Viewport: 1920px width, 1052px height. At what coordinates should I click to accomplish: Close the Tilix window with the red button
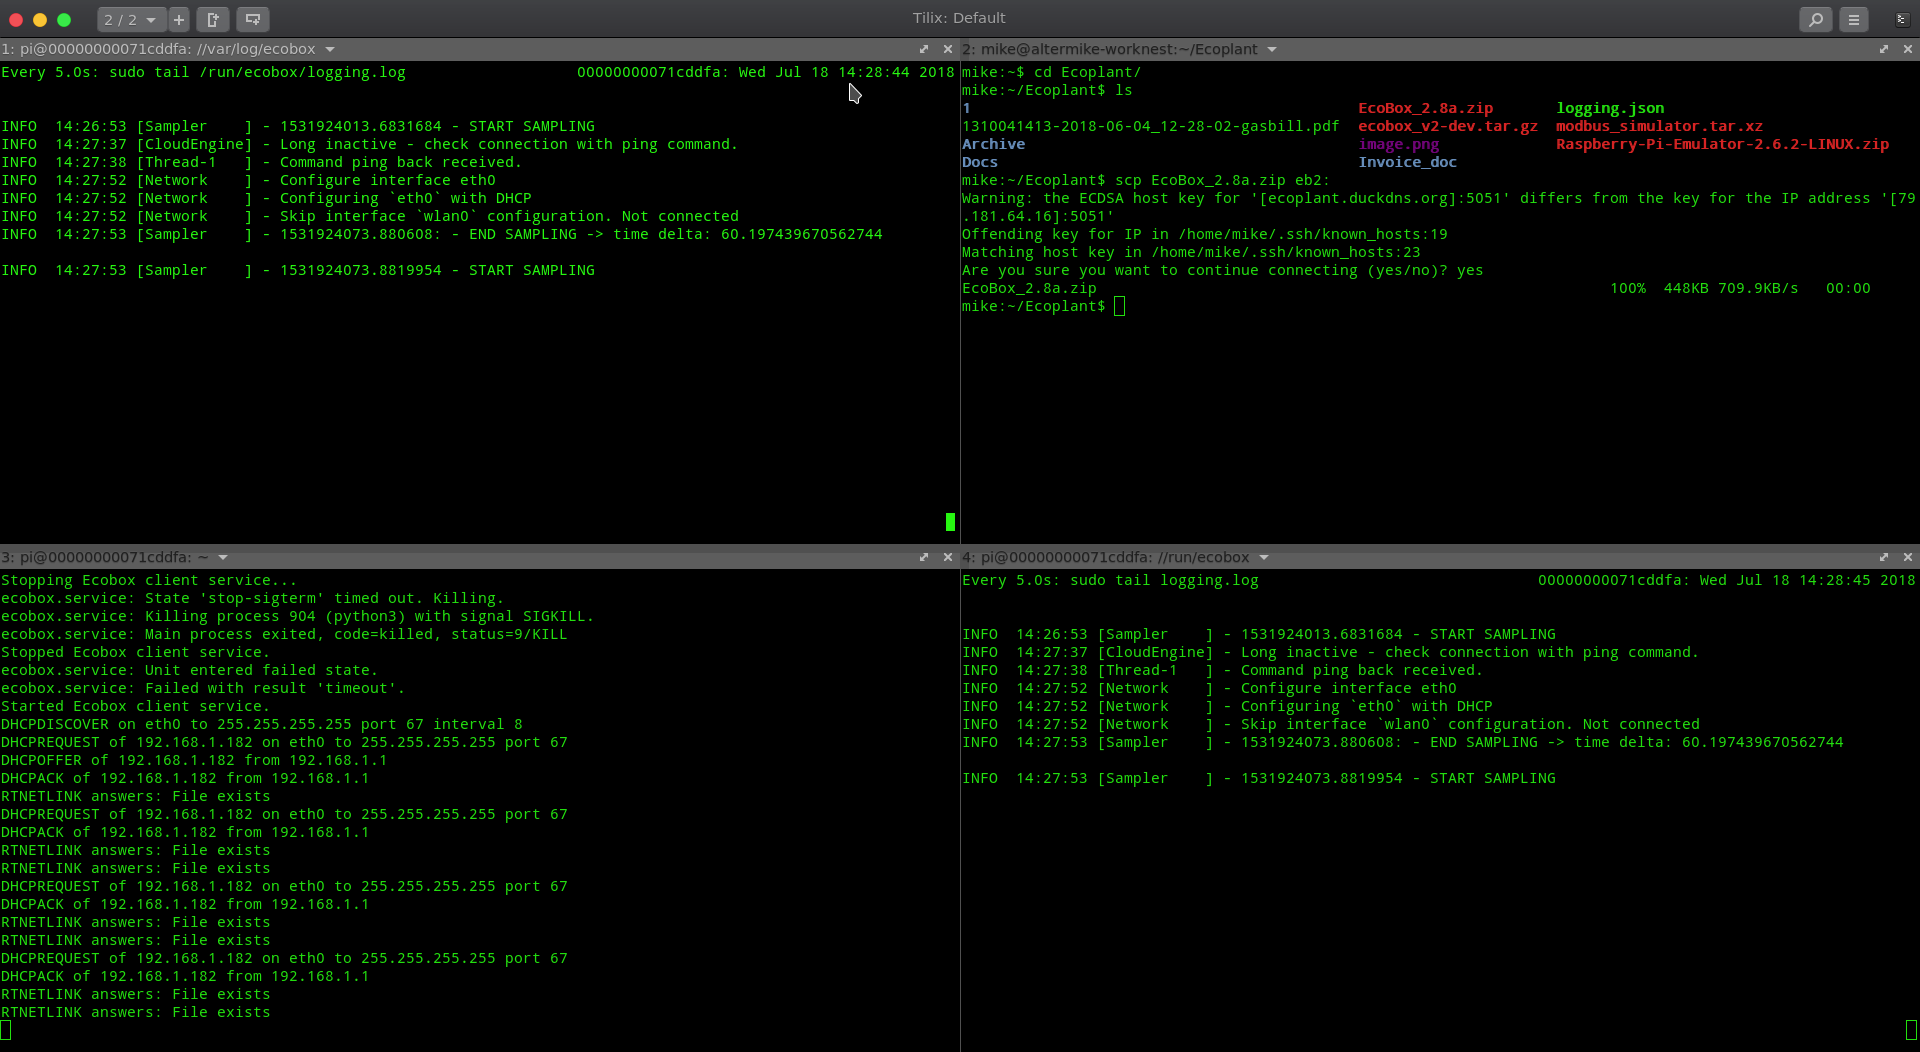16,19
